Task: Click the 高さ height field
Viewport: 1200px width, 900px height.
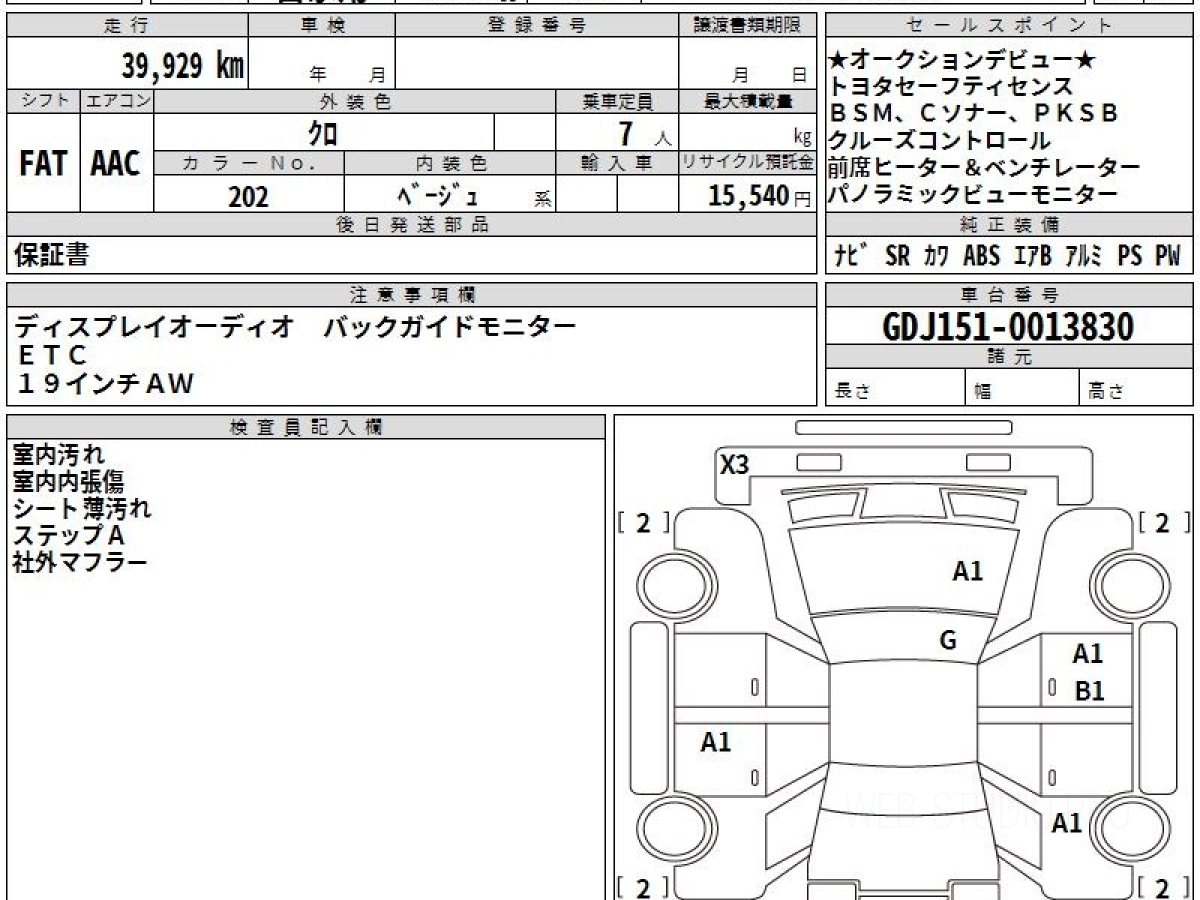Action: 1136,388
